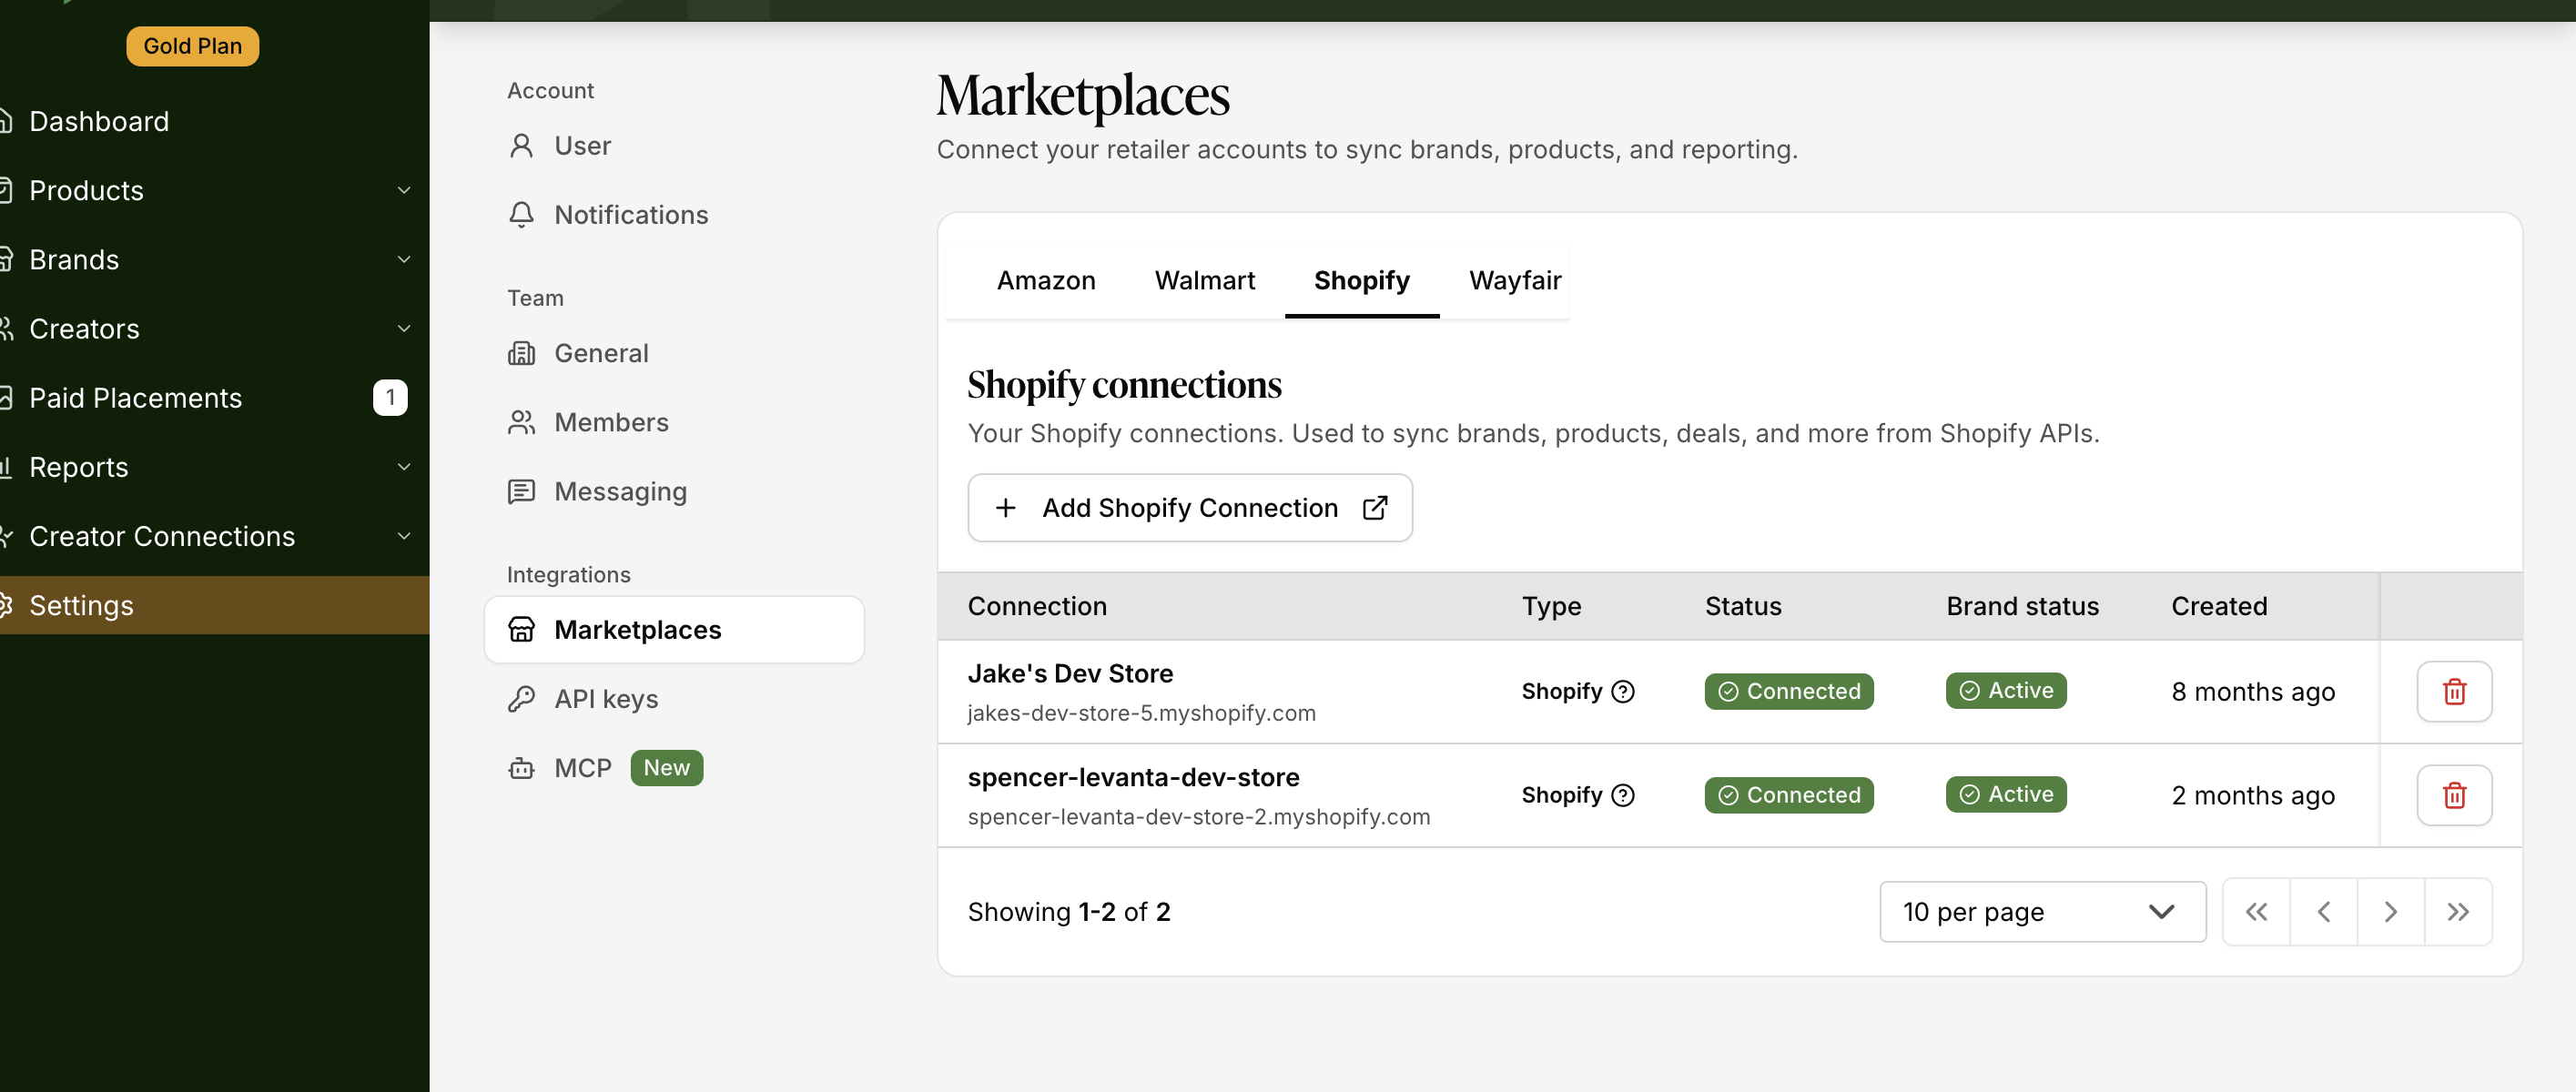Screen dimensions: 2576x1092
Task: Open Paid Placements in the sidebar
Action: pyautogui.click(x=135, y=398)
